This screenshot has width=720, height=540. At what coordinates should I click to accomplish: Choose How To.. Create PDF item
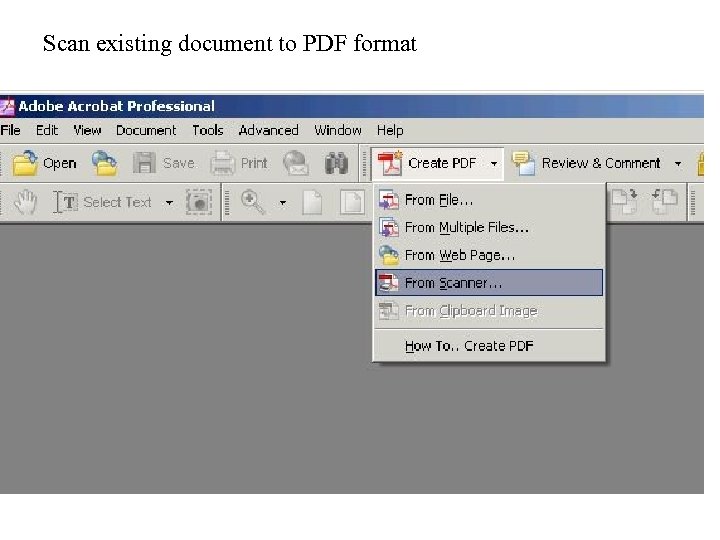489,346
